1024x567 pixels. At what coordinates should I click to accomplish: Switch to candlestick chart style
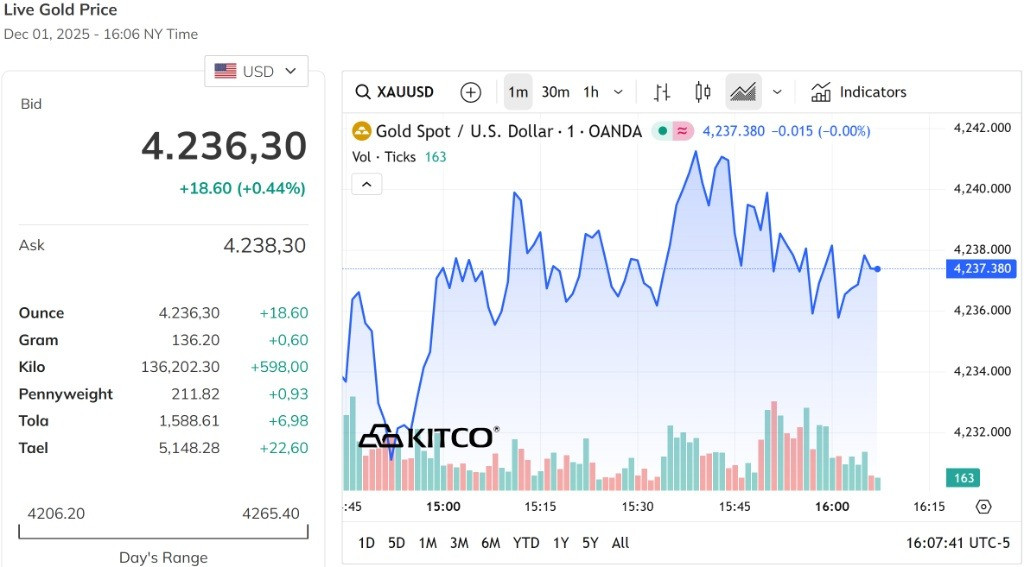pos(703,92)
